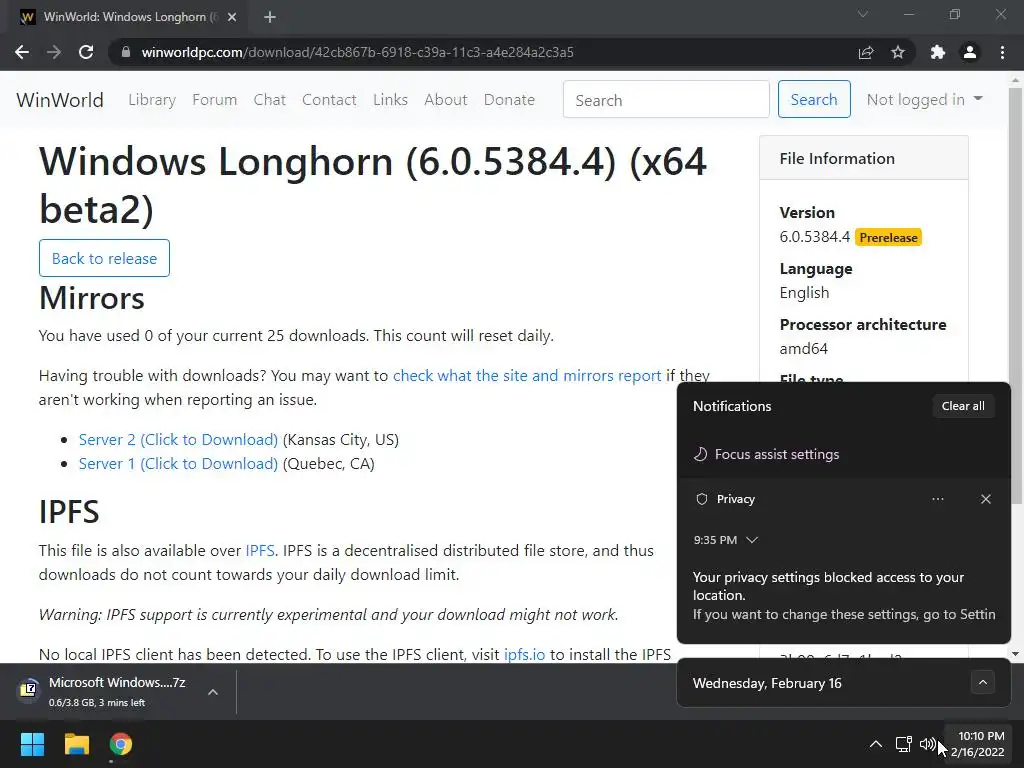Open check what the site and mirrors report
Image resolution: width=1024 pixels, height=768 pixels.
click(x=527, y=376)
